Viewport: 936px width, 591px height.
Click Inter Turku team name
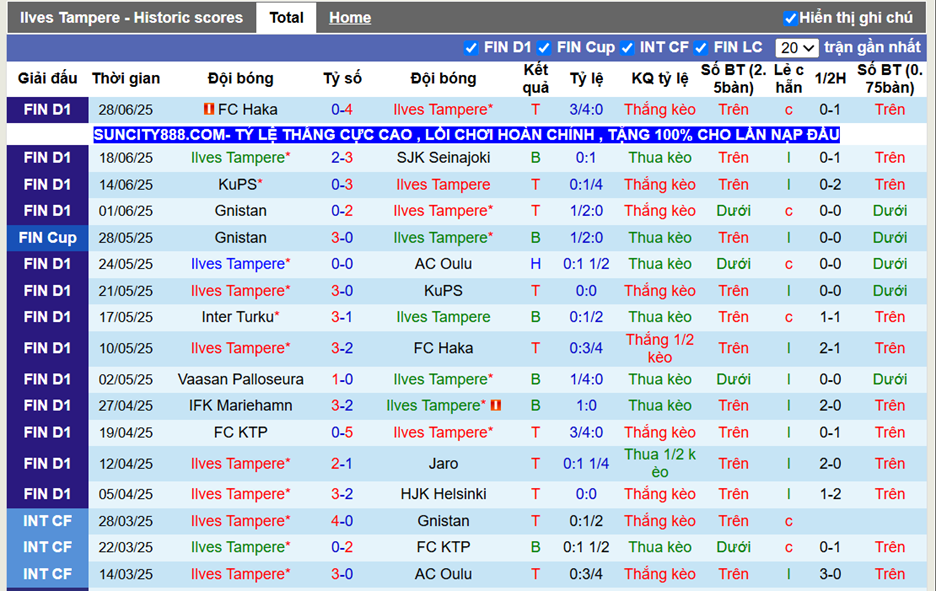click(x=238, y=317)
